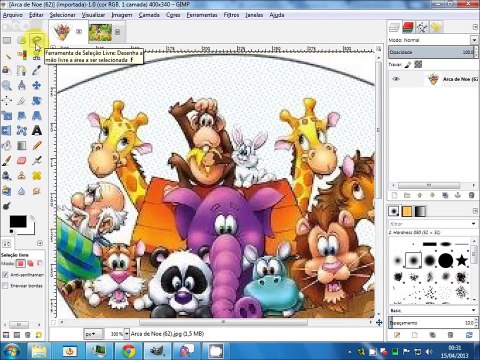480x360 pixels.
Task: Select the Flip tool
Action: 7,130
